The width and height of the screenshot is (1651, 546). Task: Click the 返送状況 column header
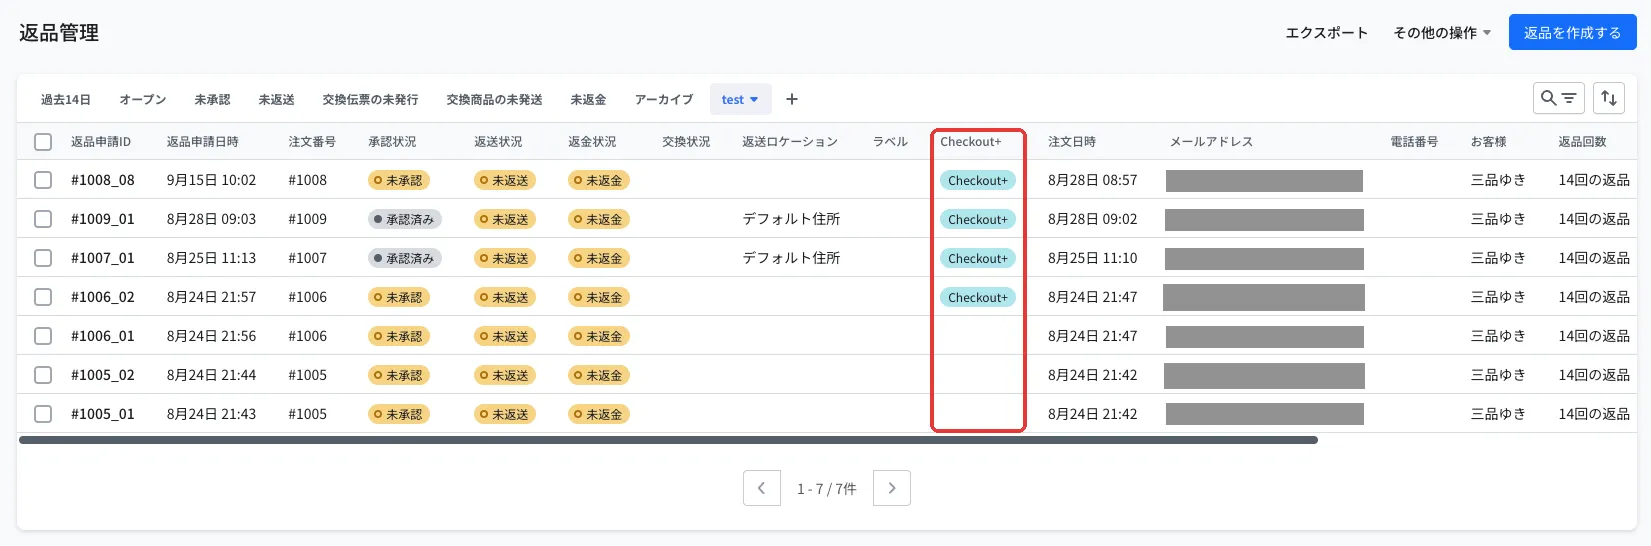[x=498, y=142]
